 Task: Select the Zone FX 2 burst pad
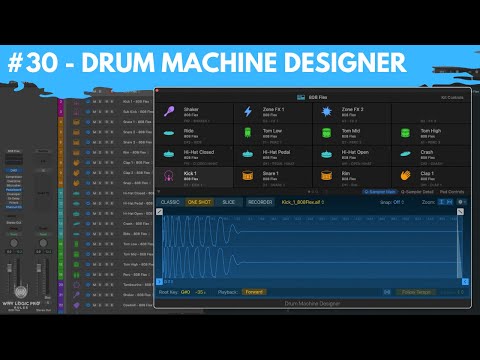(x=352, y=113)
